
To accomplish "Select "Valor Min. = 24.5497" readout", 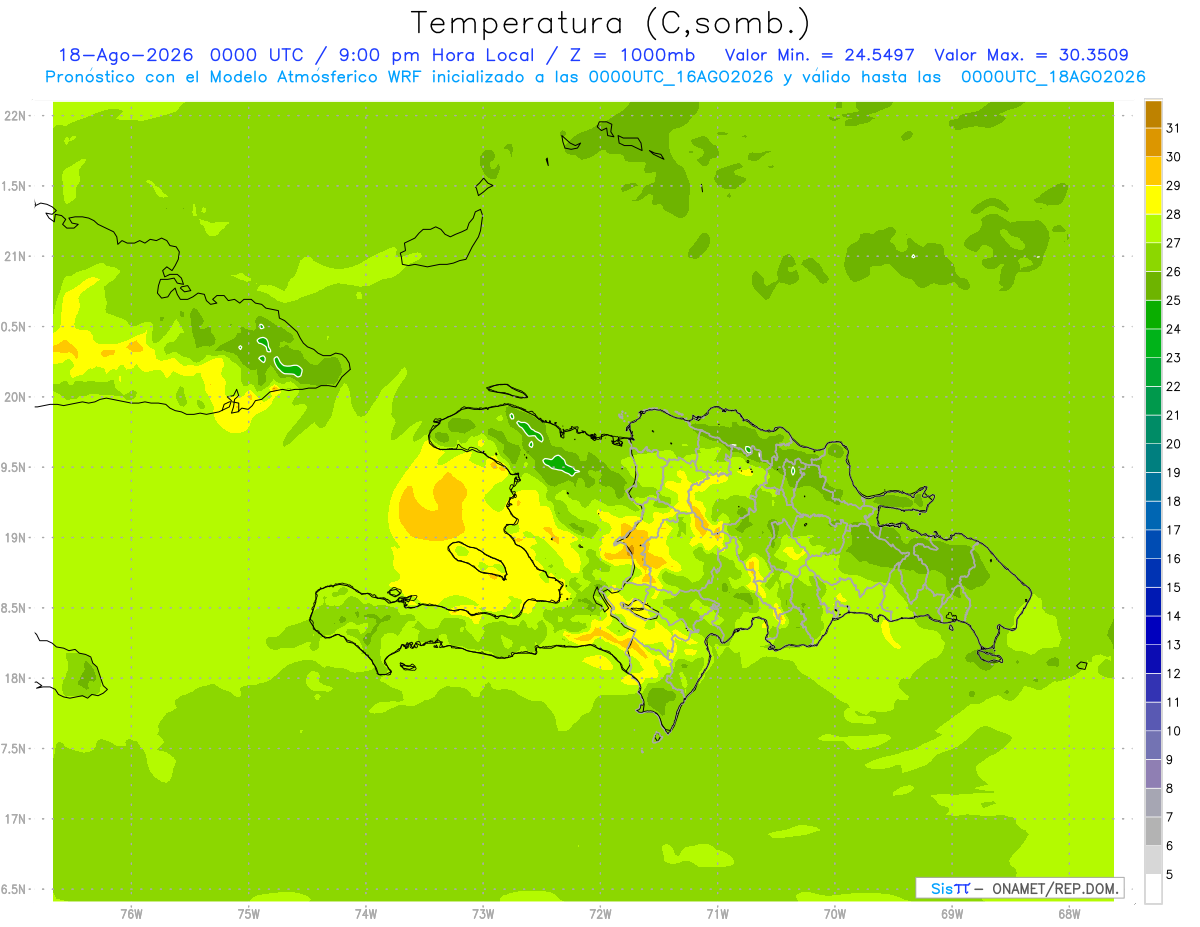I will coord(820,55).
